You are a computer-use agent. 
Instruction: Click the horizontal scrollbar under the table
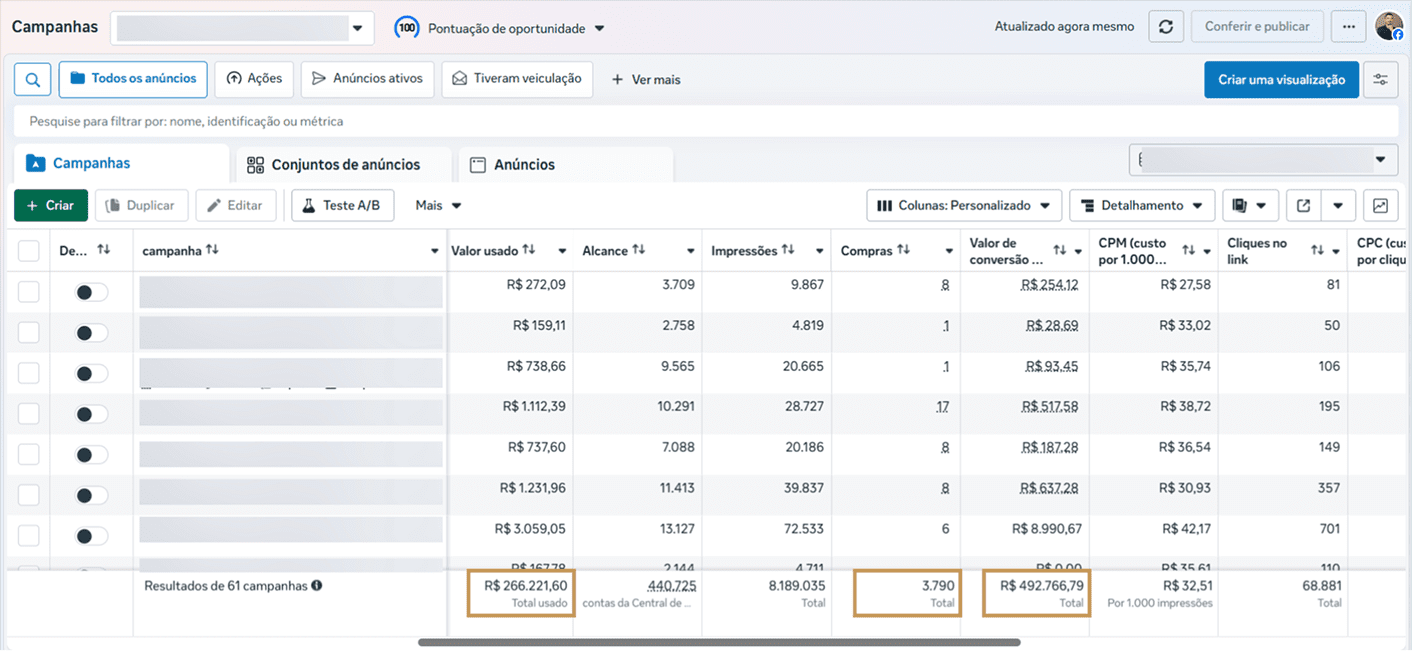[x=719, y=642]
